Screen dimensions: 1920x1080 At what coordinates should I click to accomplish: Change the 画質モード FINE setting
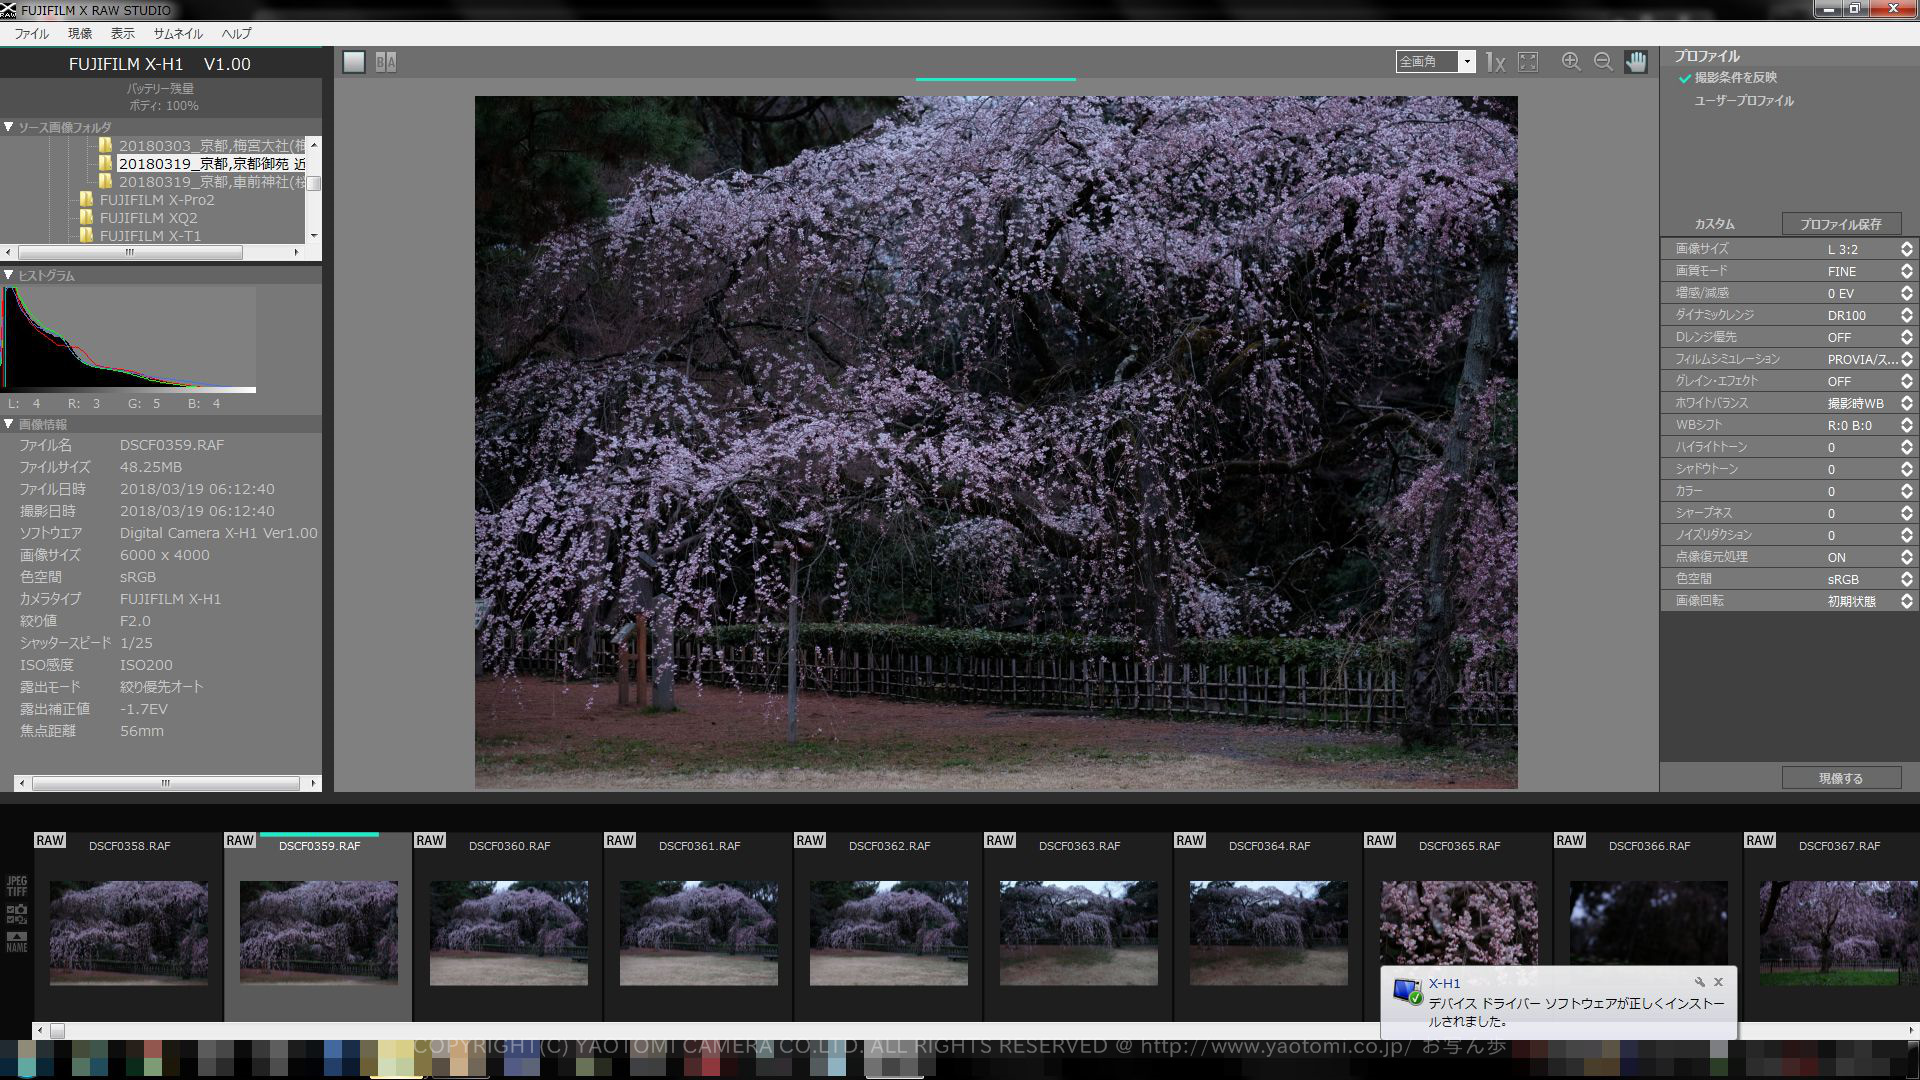(1790, 271)
